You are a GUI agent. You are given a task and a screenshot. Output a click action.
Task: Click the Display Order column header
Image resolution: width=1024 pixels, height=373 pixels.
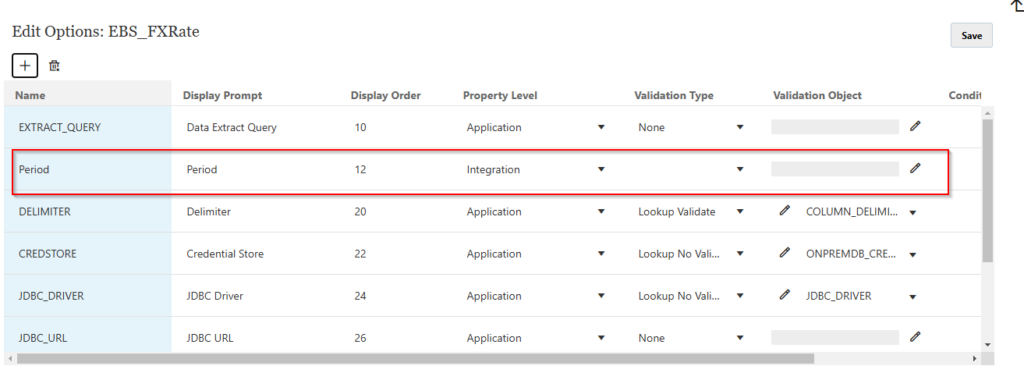385,95
